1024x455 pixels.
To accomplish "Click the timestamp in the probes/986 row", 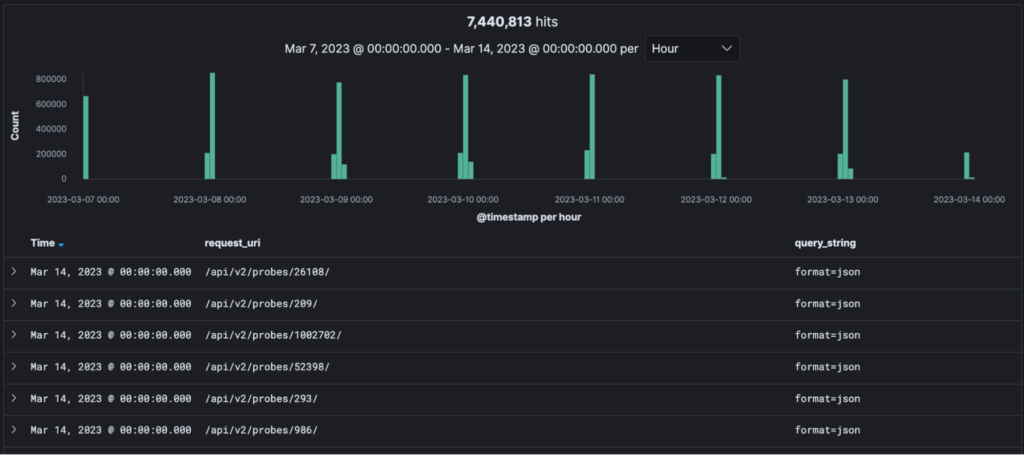I will pos(111,430).
